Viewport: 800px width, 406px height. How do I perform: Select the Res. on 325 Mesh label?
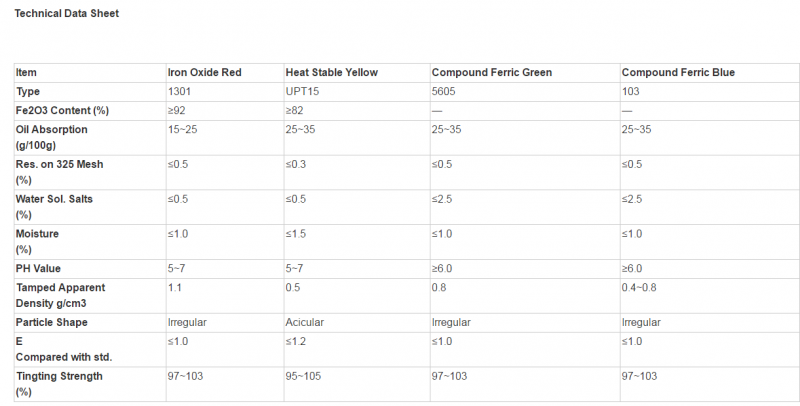[59, 172]
